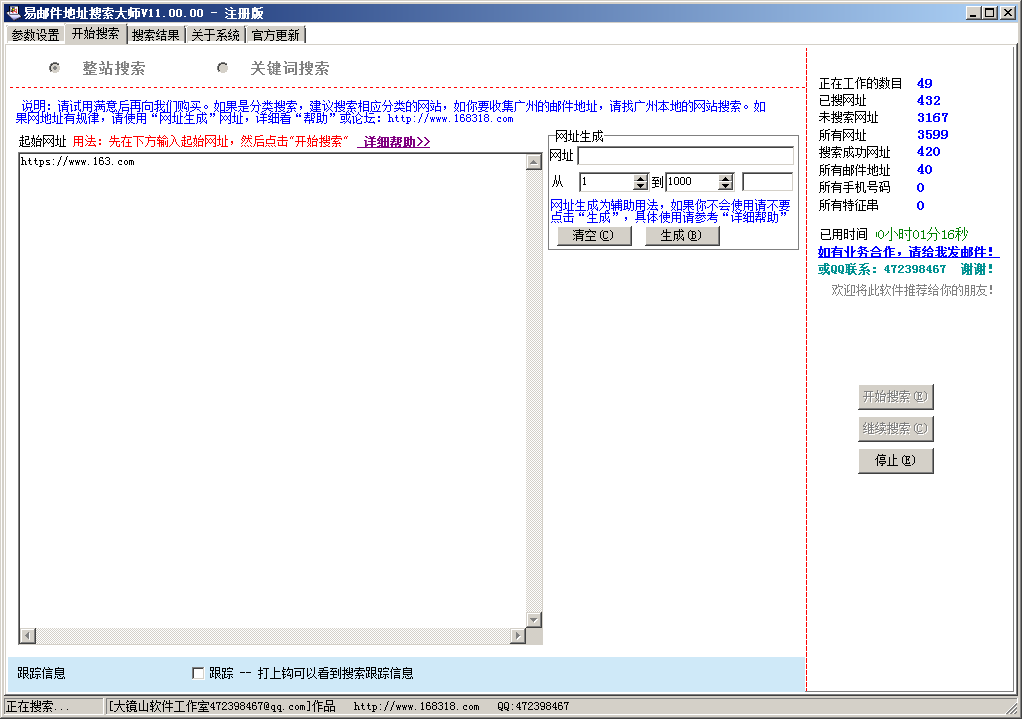The height and width of the screenshot is (719, 1022).
Task: Switch to the 搜索结果 tab
Action: click(156, 35)
